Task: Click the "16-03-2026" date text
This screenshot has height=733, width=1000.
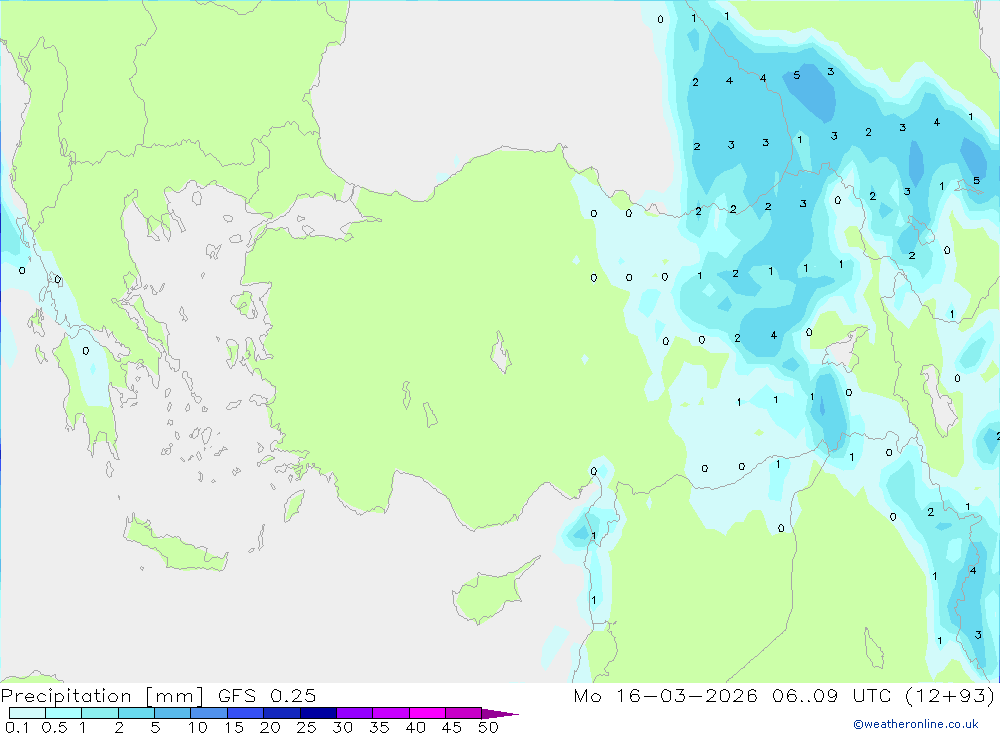Action: (687, 695)
